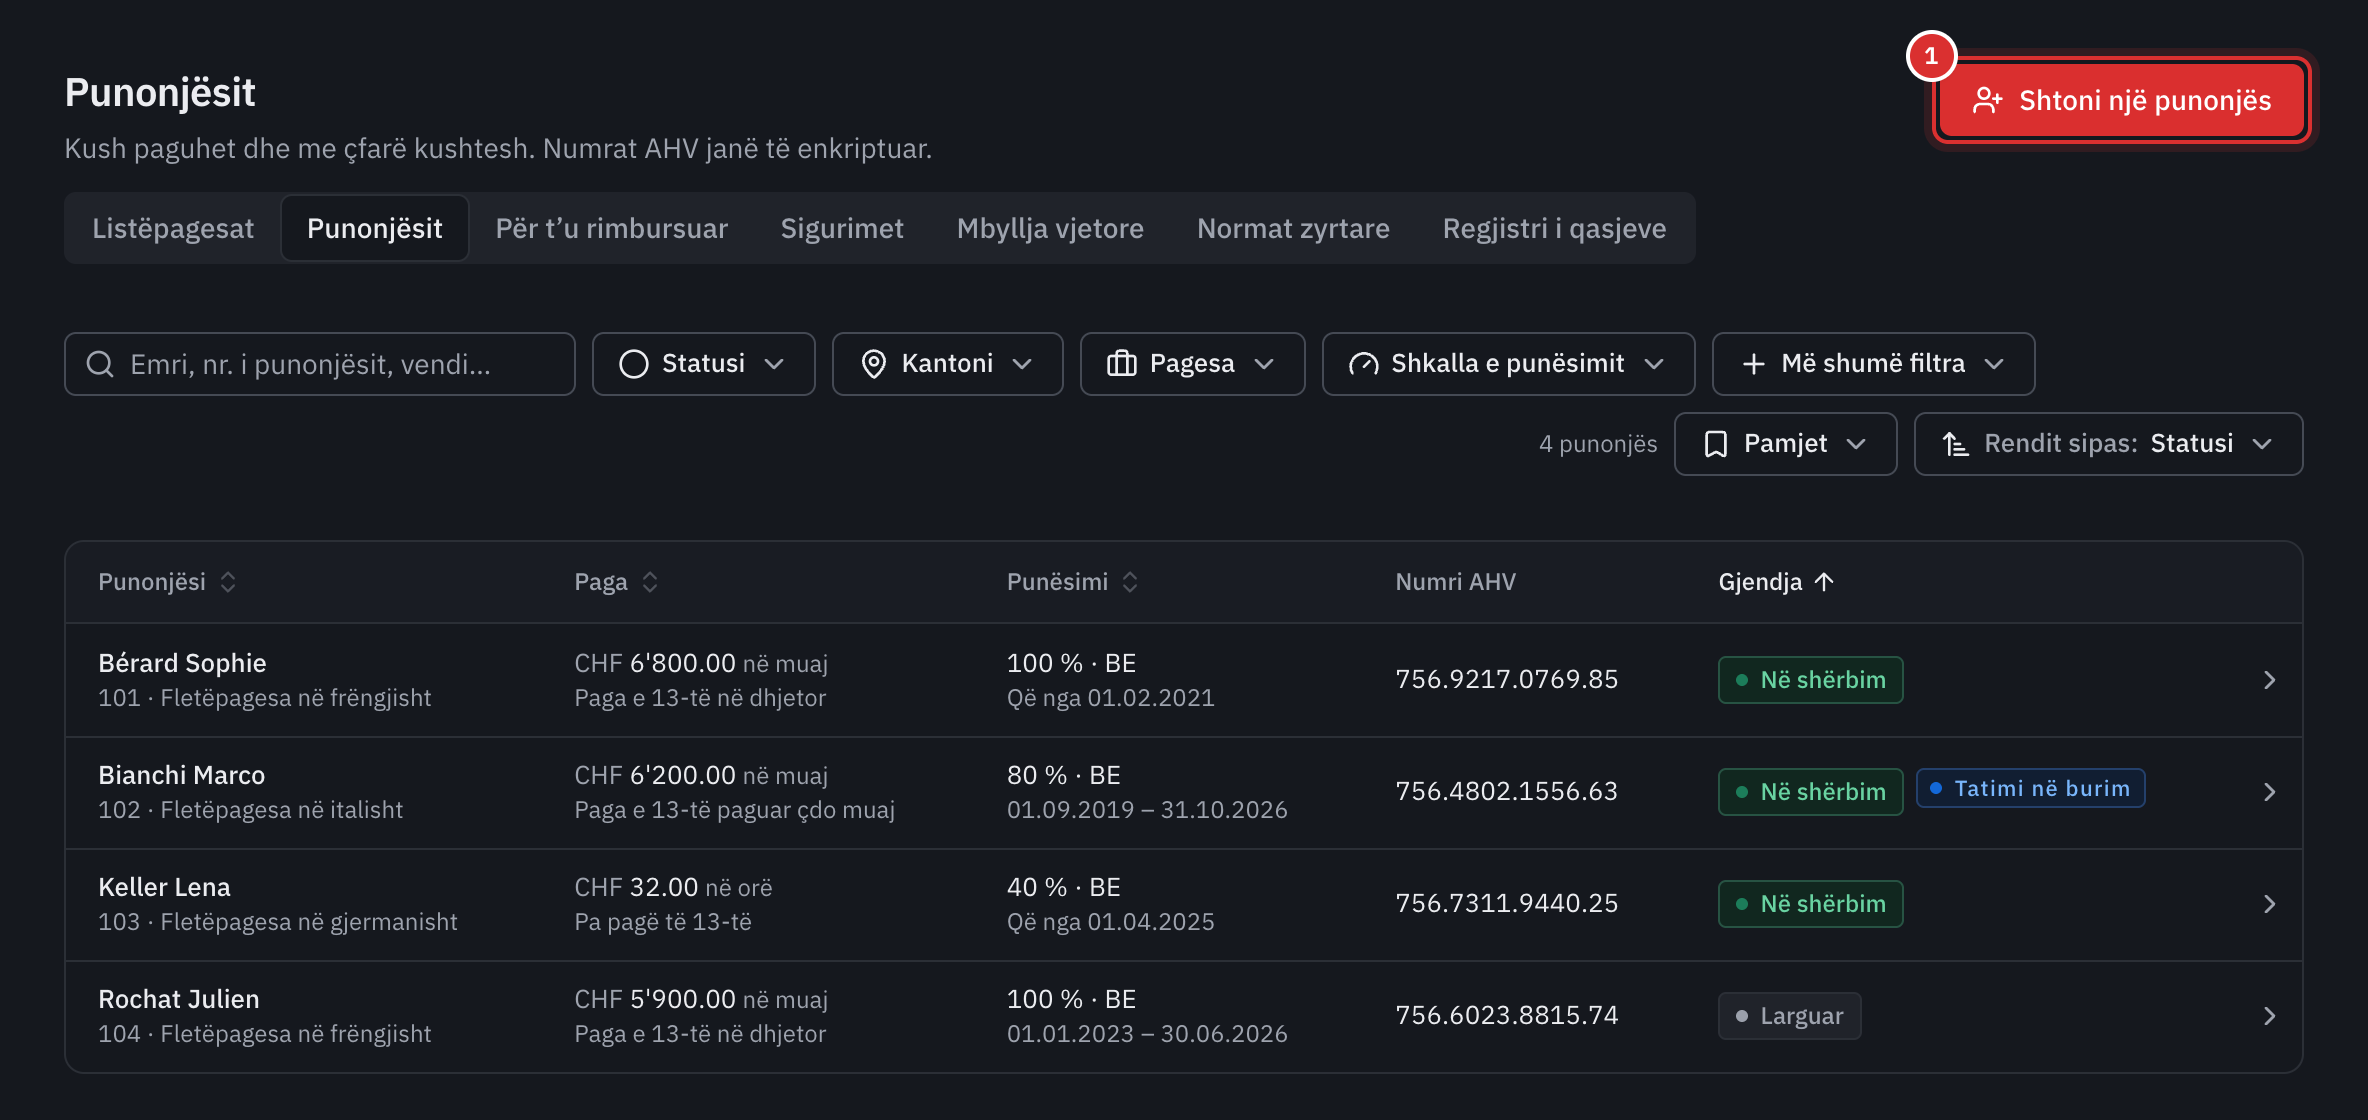Open the Pamjet saved views dropdown

(x=1785, y=444)
